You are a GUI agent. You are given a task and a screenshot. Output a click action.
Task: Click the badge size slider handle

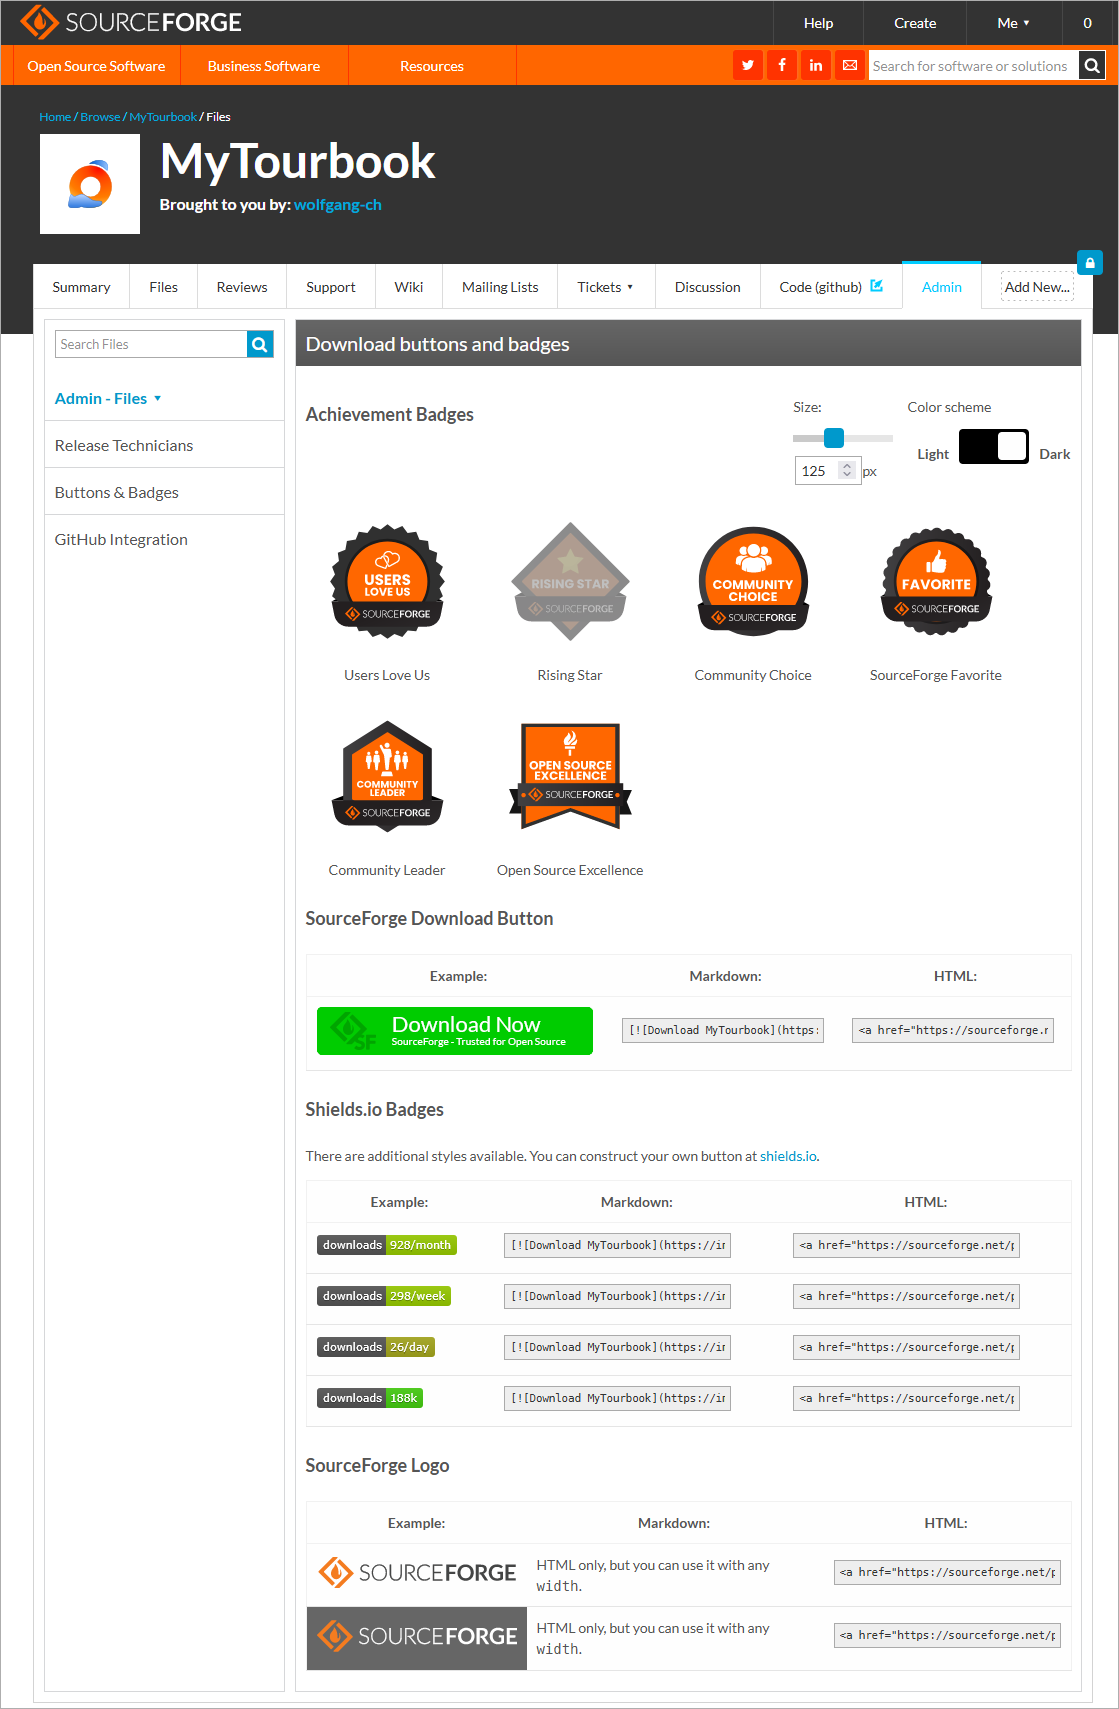pyautogui.click(x=834, y=438)
